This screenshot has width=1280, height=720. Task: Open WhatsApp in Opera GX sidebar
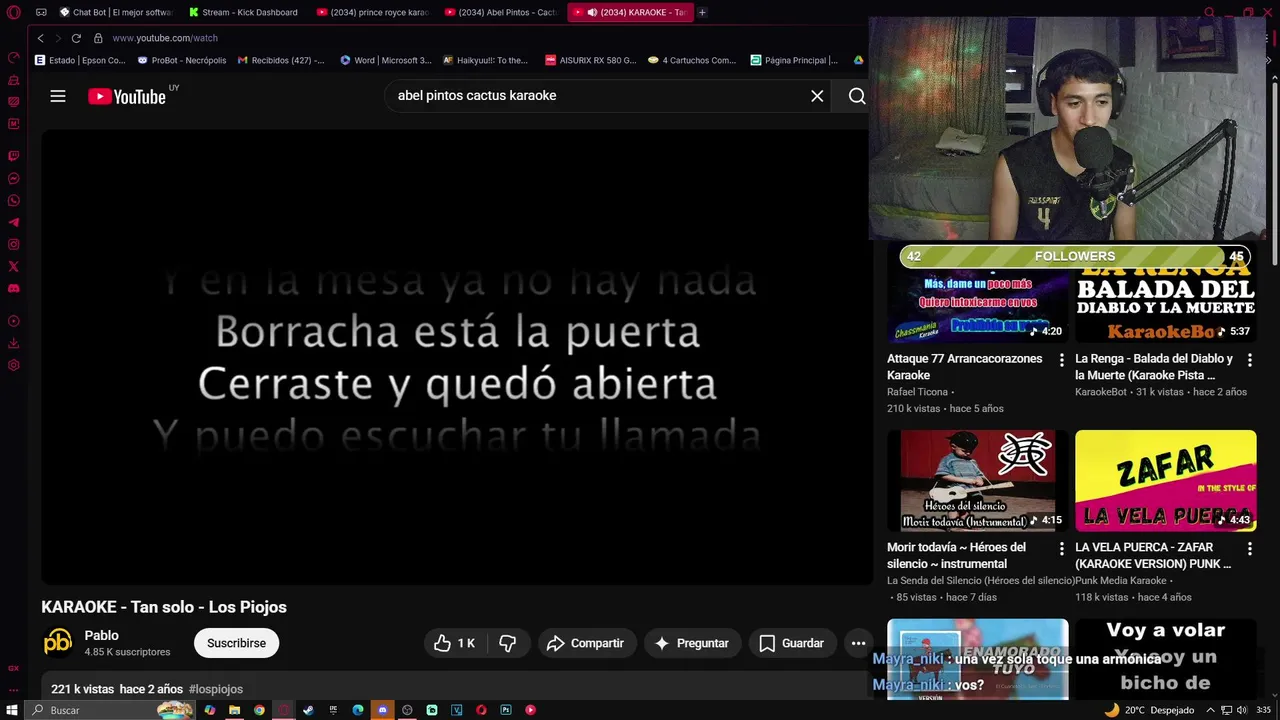pyautogui.click(x=13, y=201)
